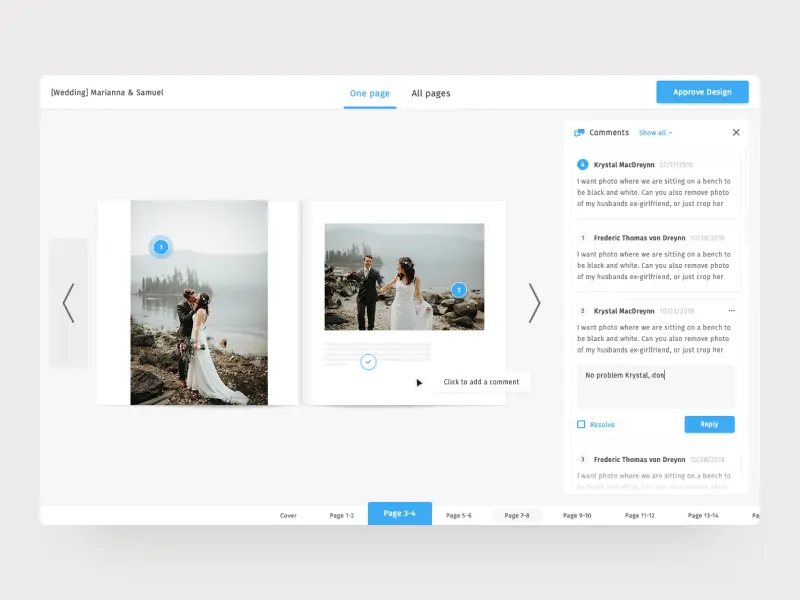Click the caption text lines under right photo
This screenshot has height=600, width=800.
tap(377, 354)
